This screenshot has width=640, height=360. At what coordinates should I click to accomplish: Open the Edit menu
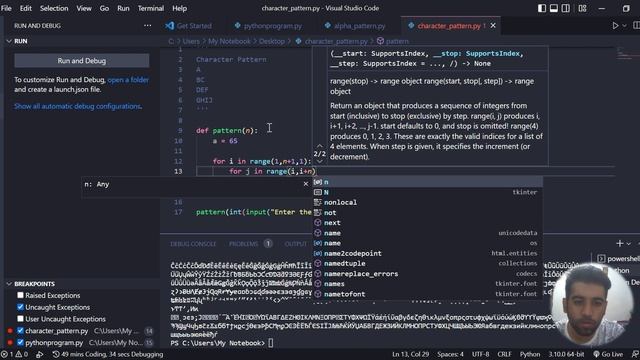pyautogui.click(x=25, y=8)
